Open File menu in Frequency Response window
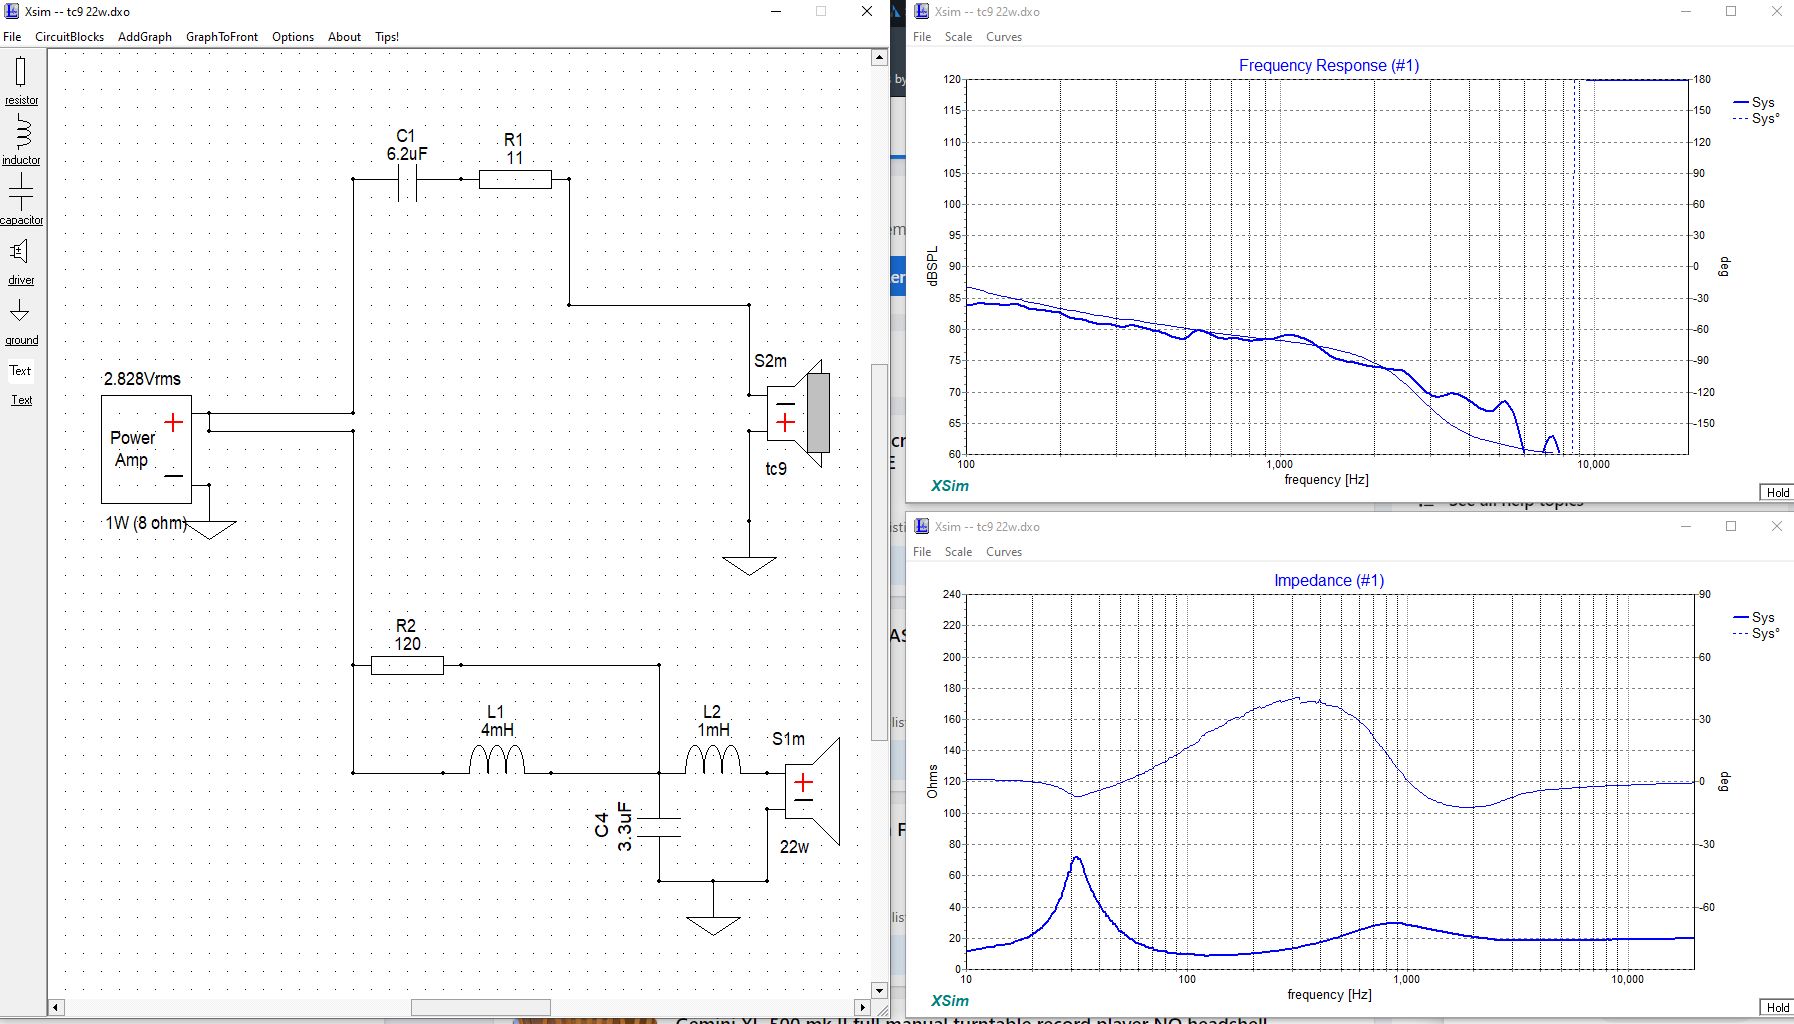Image resolution: width=1794 pixels, height=1024 pixels. [922, 37]
